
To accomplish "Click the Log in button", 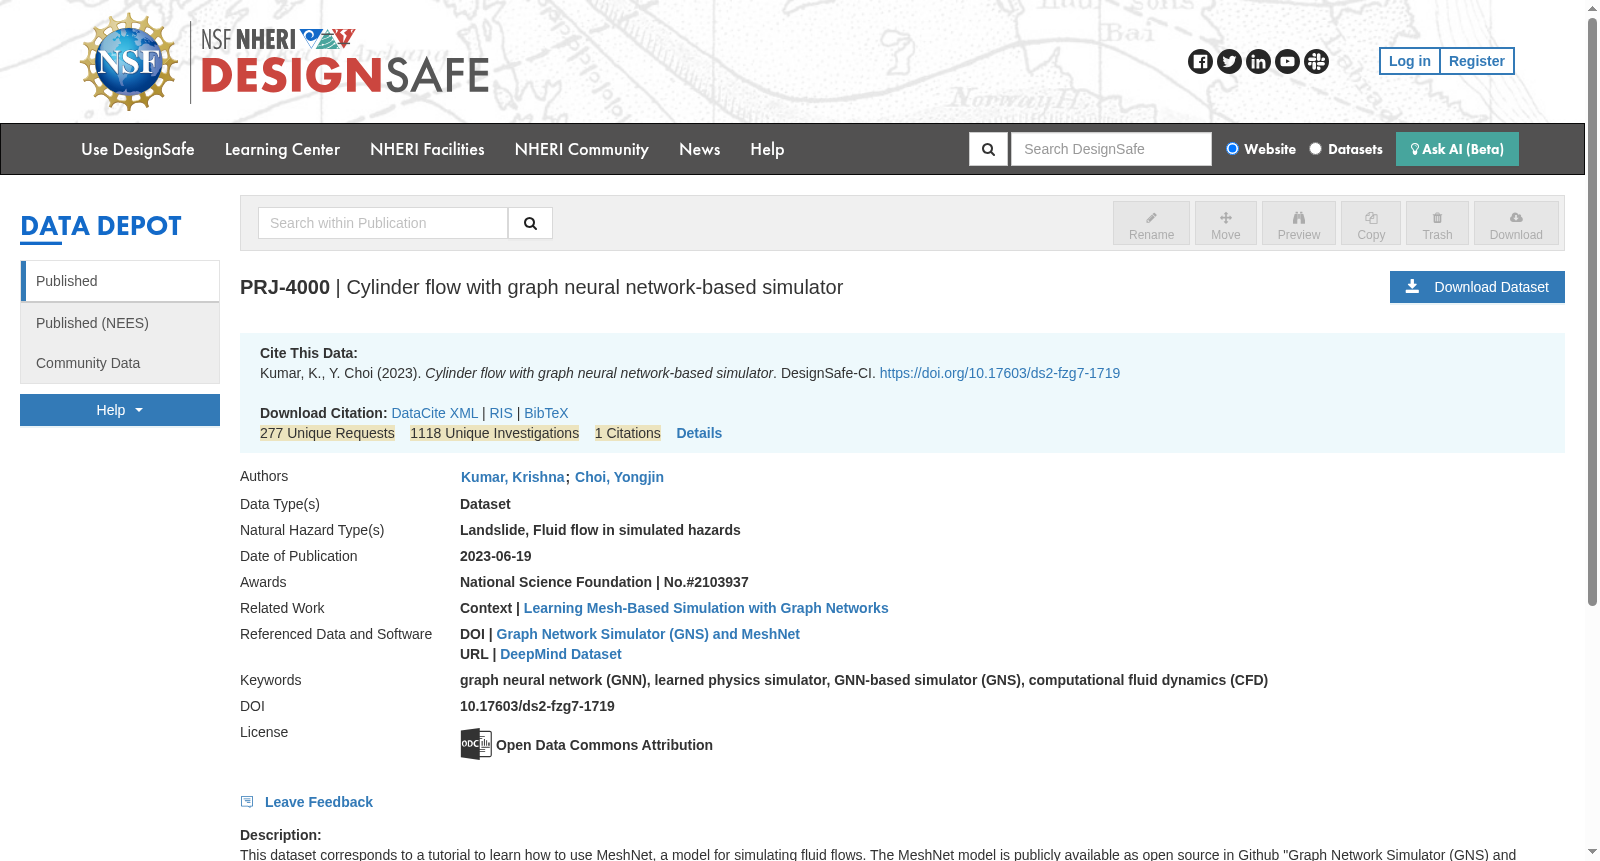I will (x=1409, y=61).
